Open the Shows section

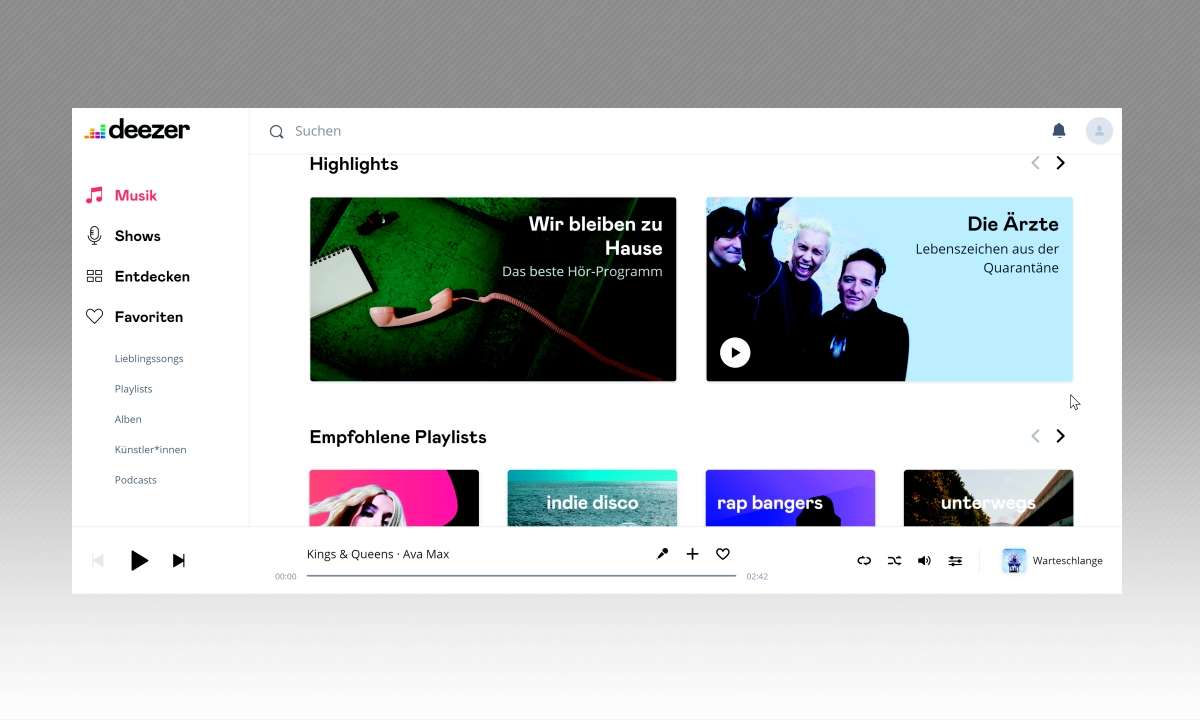(138, 236)
